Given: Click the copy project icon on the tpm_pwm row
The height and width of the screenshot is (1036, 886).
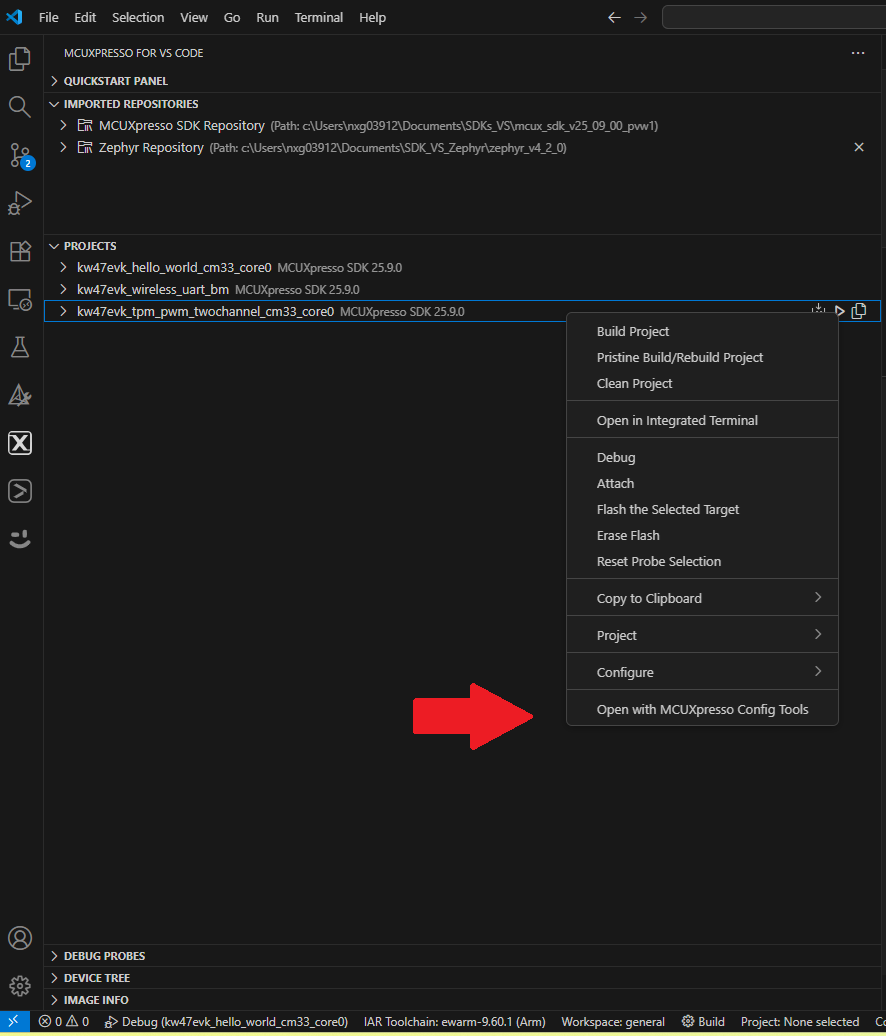Looking at the screenshot, I should (859, 311).
